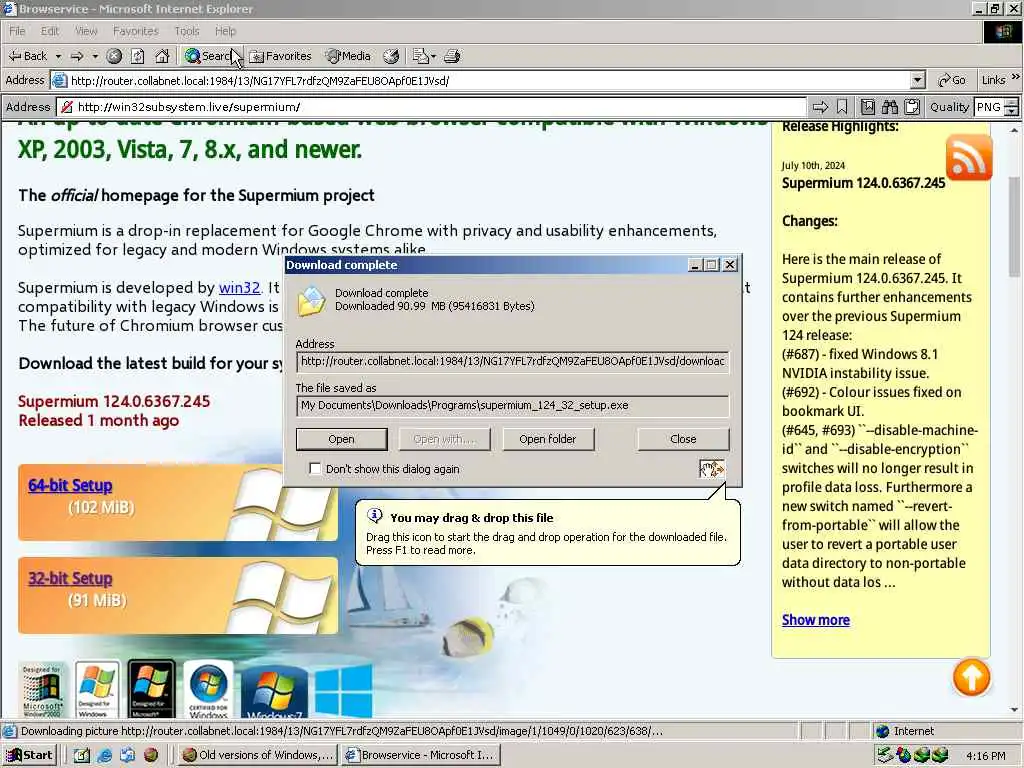Click the Browservice clipboard icon
This screenshot has height=768, width=1024.
[912, 107]
